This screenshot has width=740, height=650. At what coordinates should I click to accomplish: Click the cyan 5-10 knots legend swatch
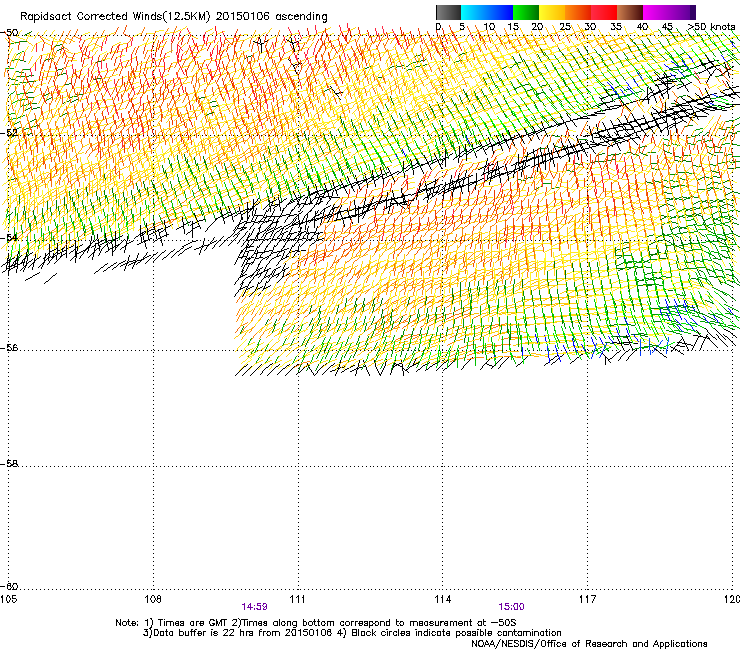pos(474,12)
